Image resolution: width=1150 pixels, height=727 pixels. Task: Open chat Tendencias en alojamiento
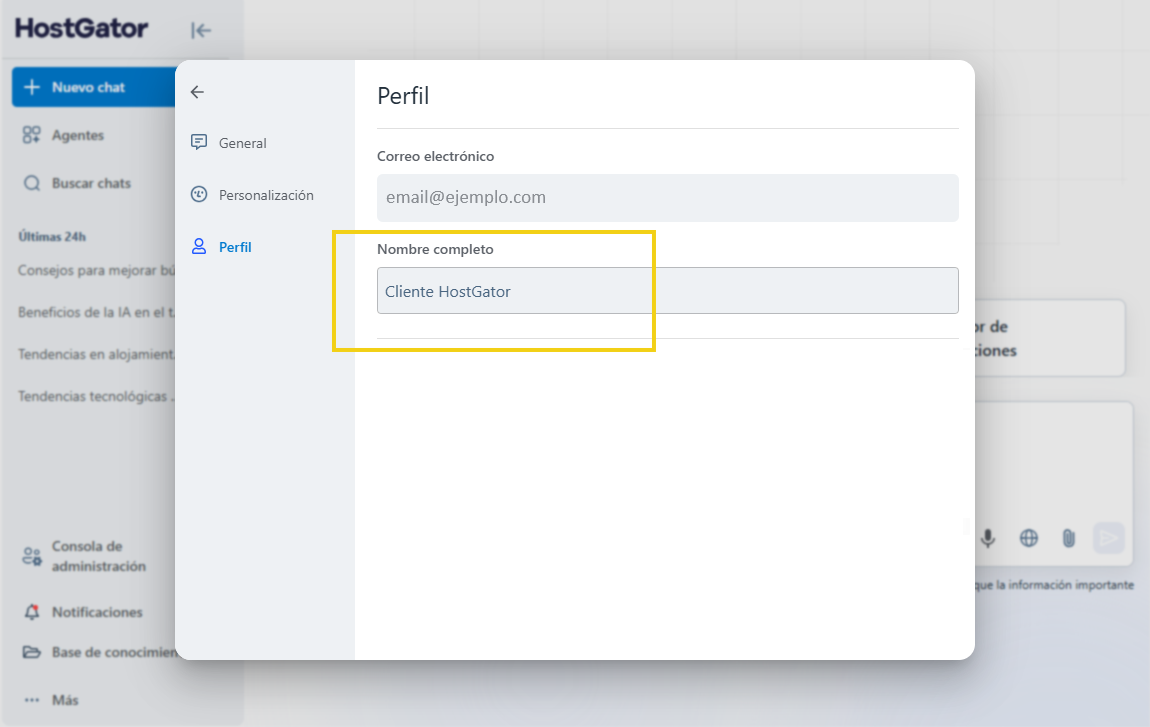click(x=96, y=354)
